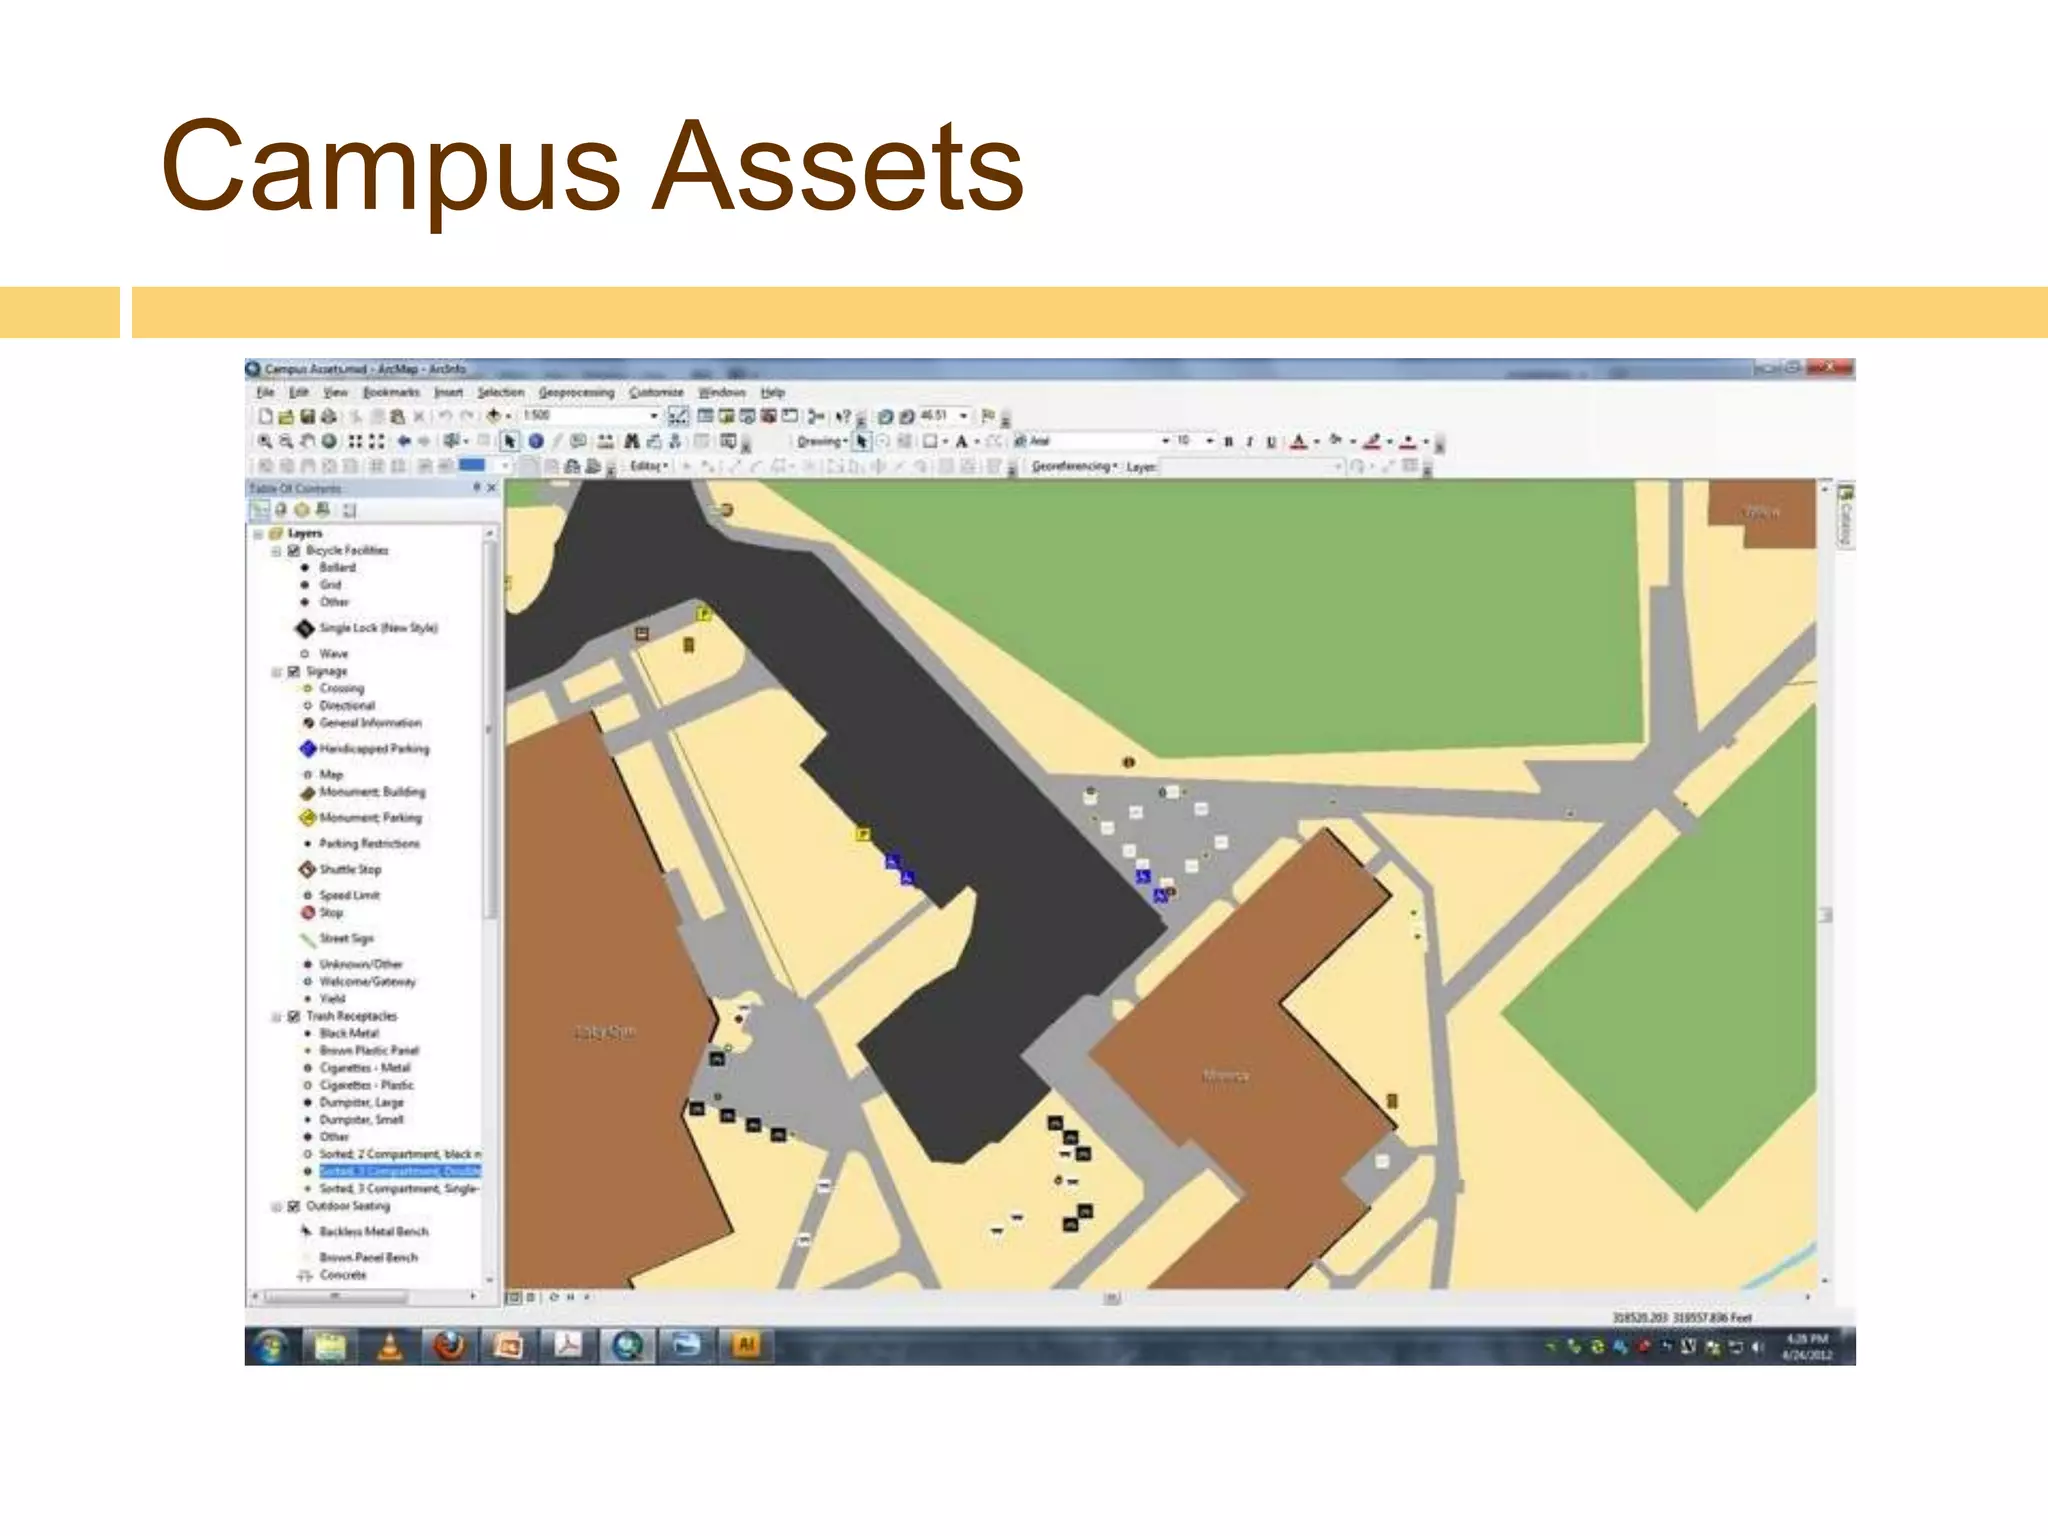Open the Insert menu
This screenshot has height=1536, width=2048.
(448, 392)
